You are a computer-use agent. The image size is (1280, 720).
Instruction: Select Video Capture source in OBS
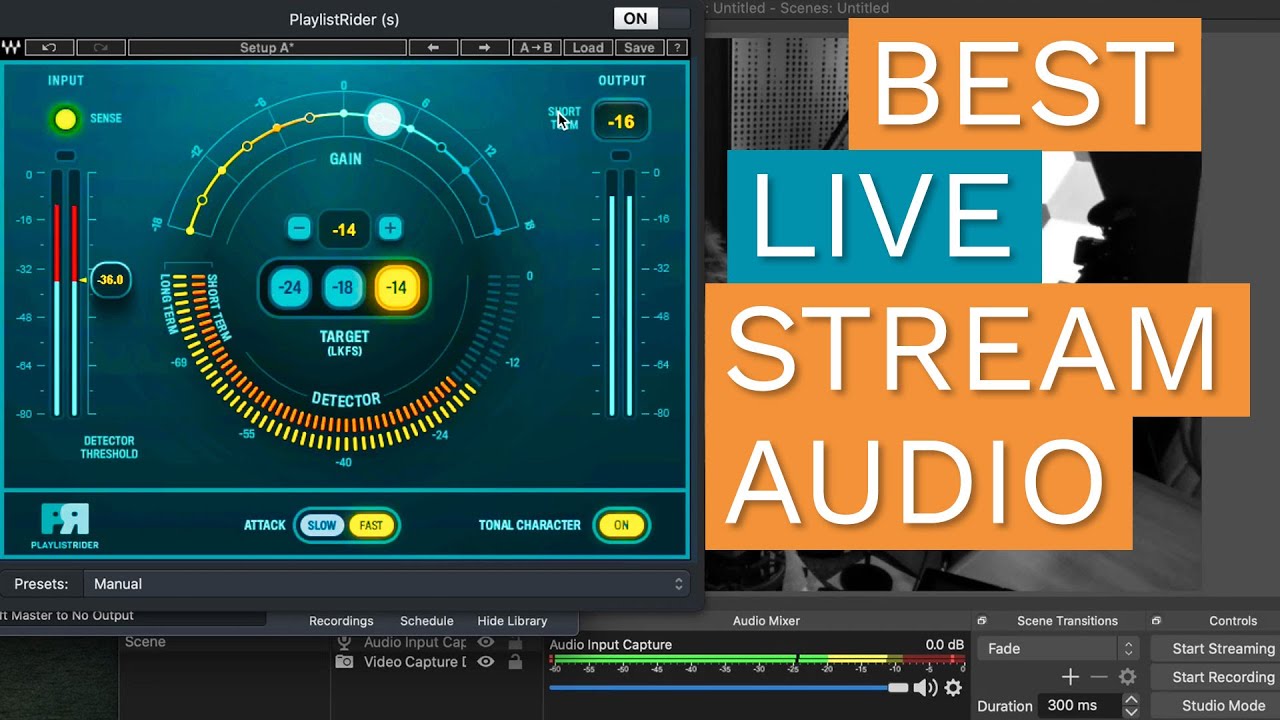pyautogui.click(x=415, y=662)
